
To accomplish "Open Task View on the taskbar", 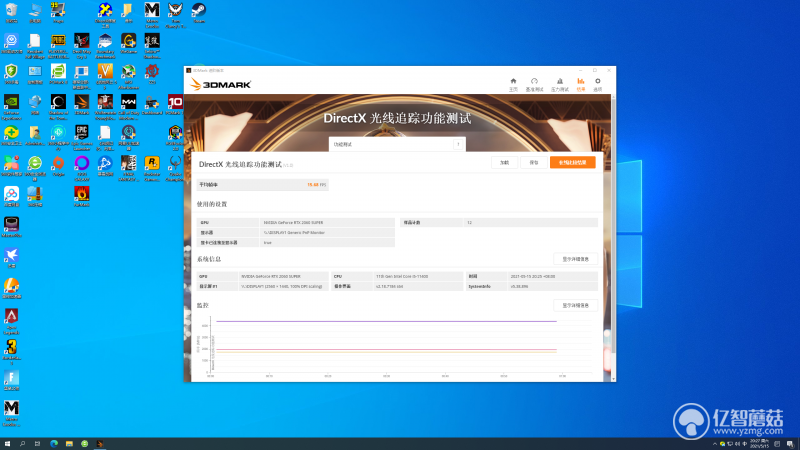I will point(37,444).
